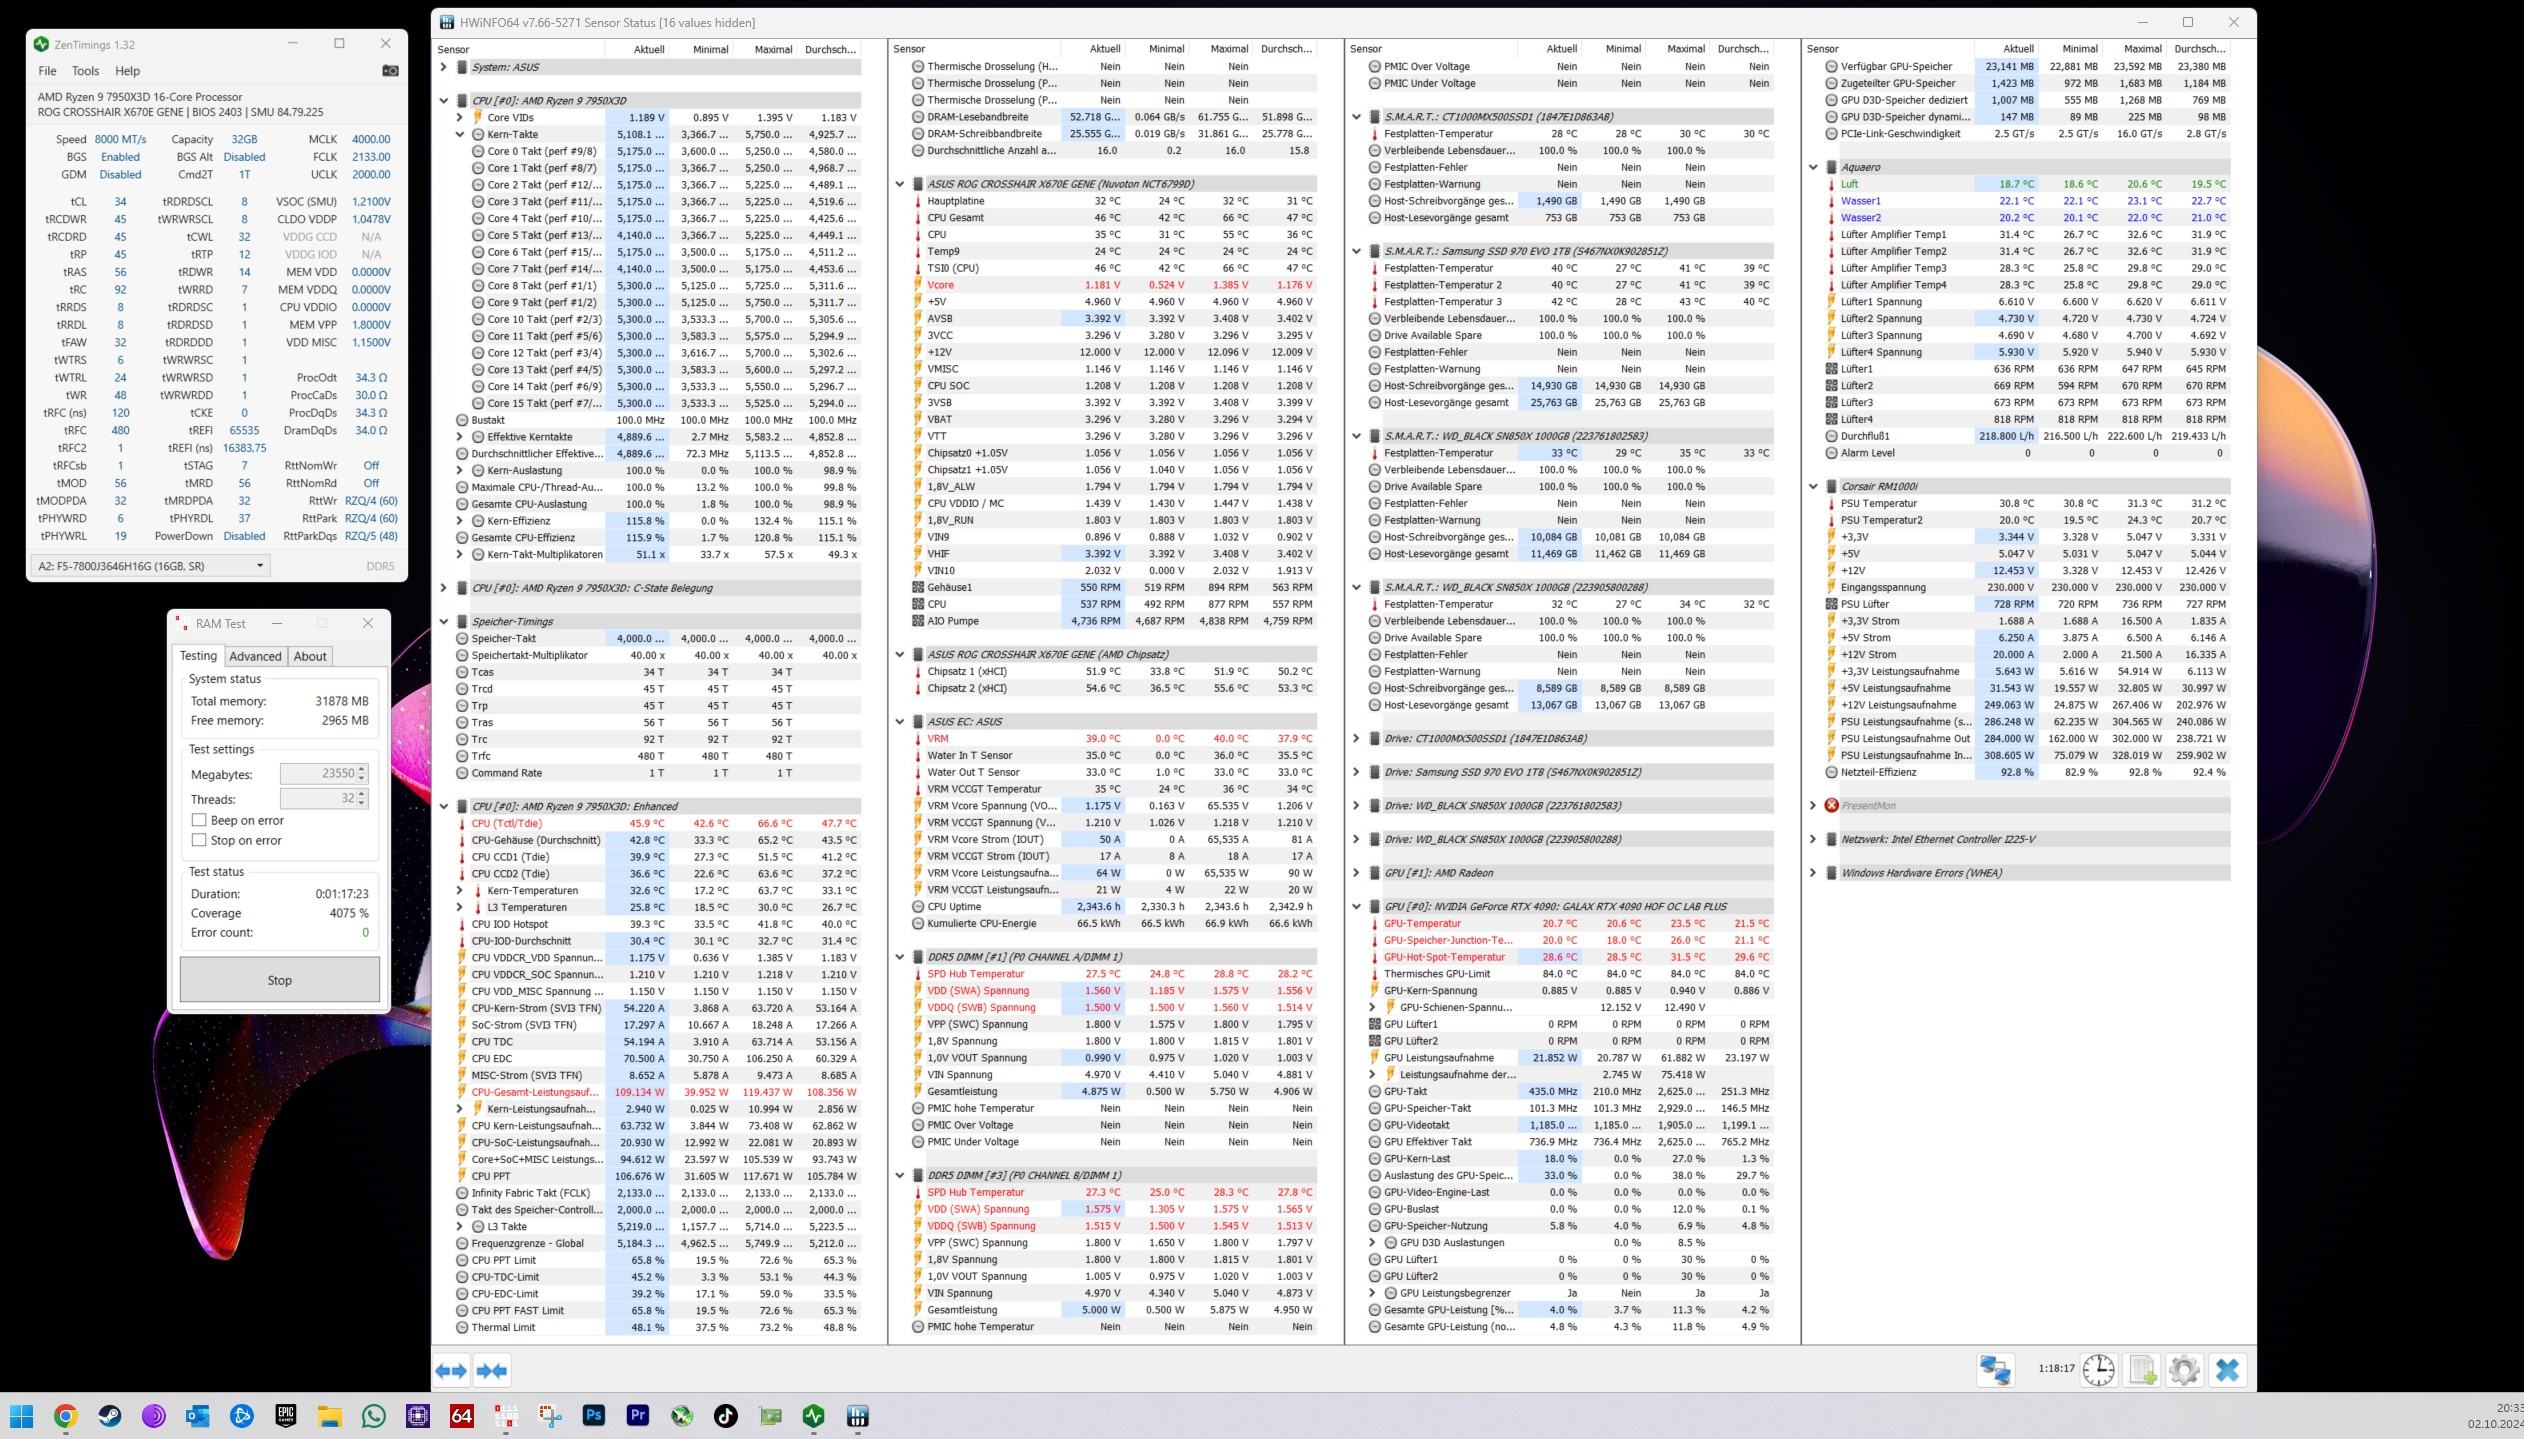Click the ZenTimings screenshot camera icon
The height and width of the screenshot is (1439, 2524).
tap(390, 71)
